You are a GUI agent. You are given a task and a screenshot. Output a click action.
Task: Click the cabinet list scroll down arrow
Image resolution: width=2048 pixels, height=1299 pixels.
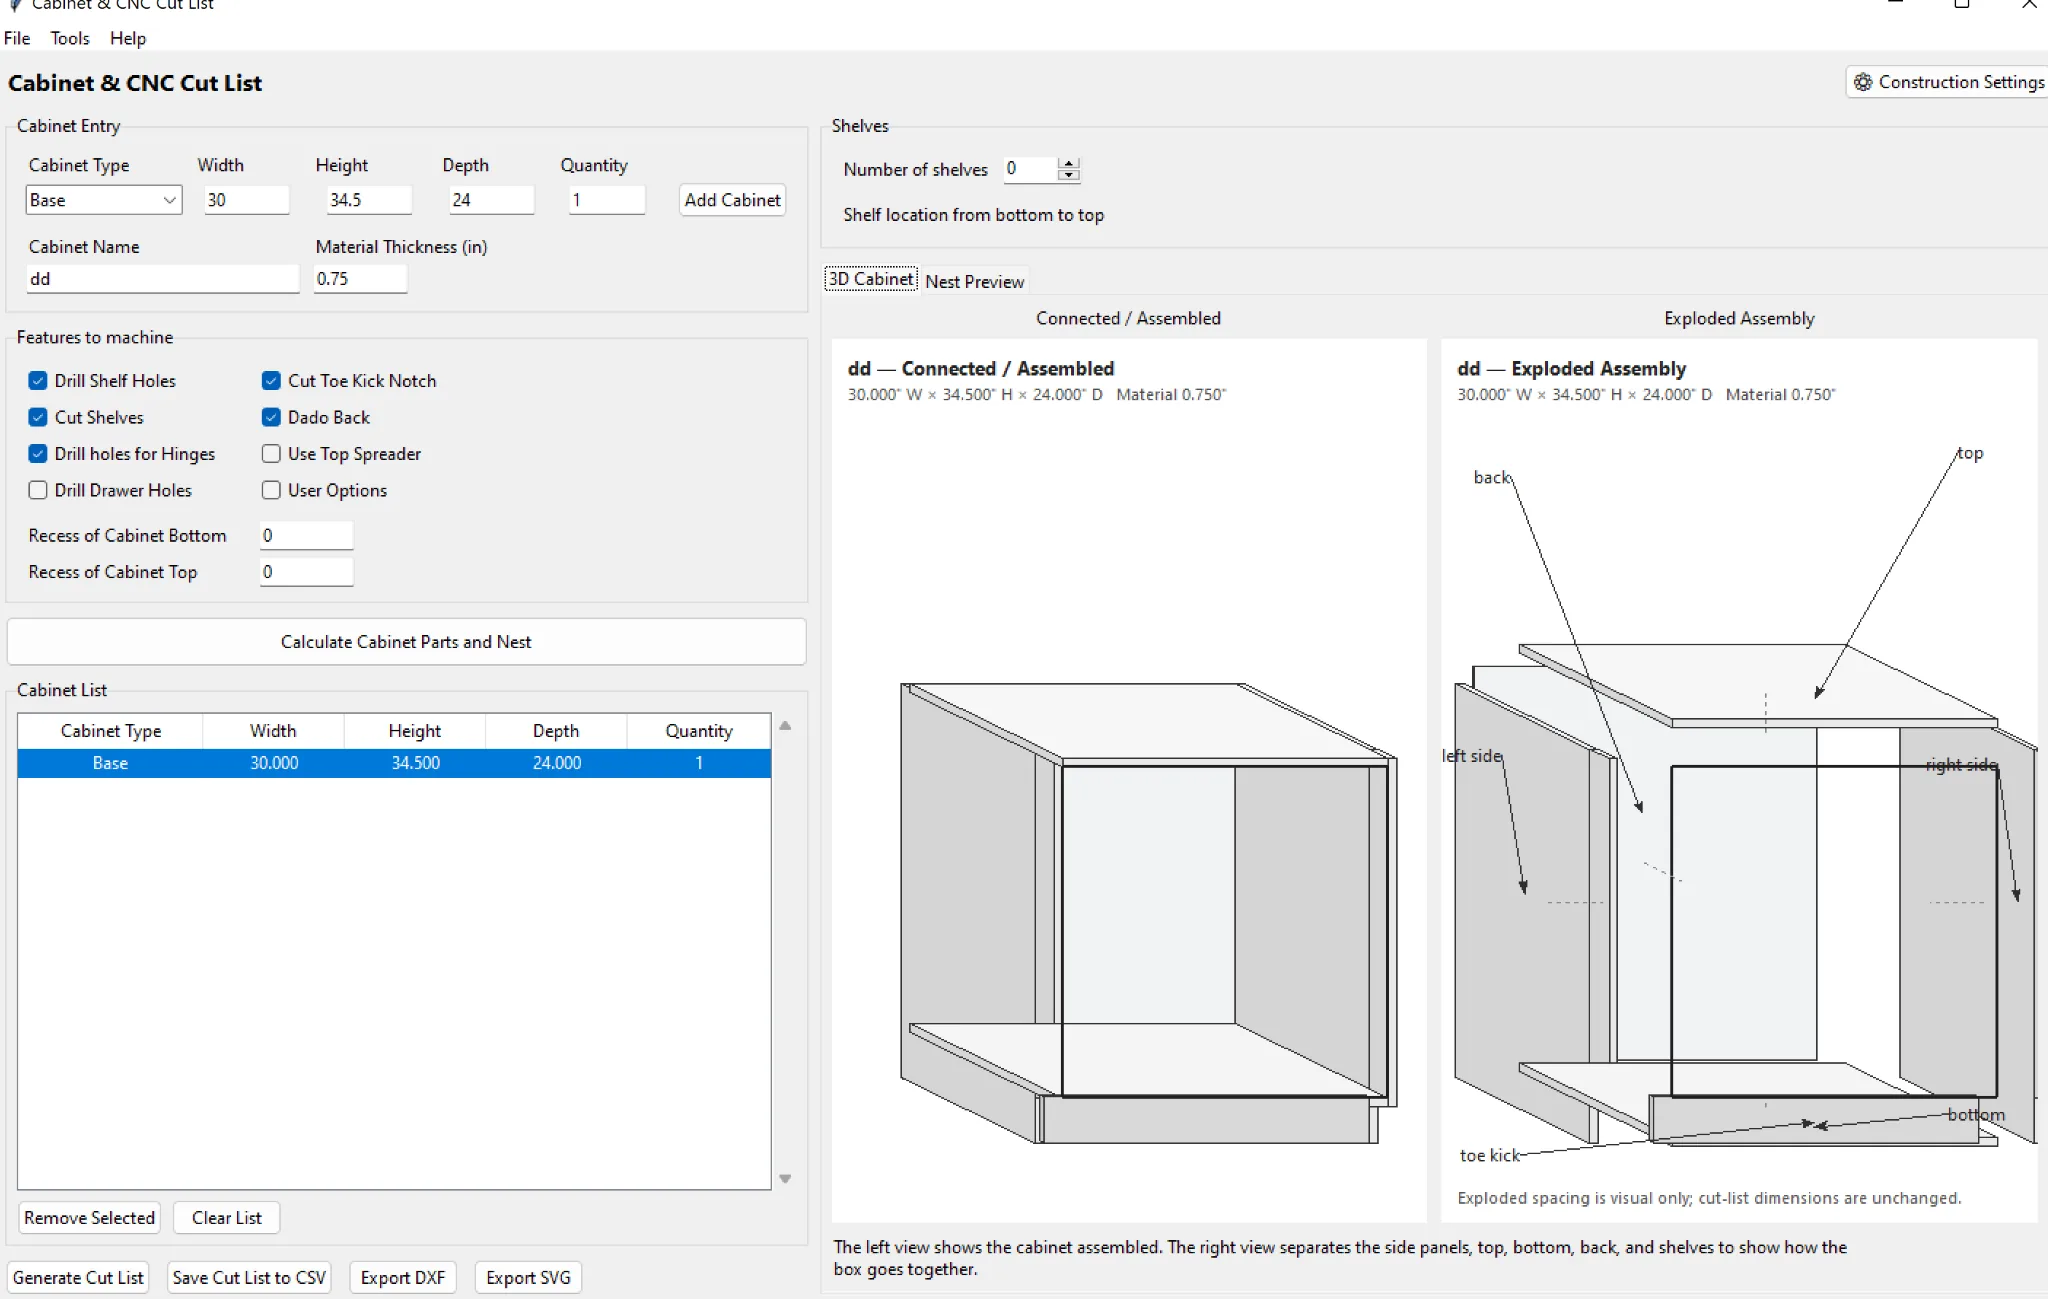785,1179
